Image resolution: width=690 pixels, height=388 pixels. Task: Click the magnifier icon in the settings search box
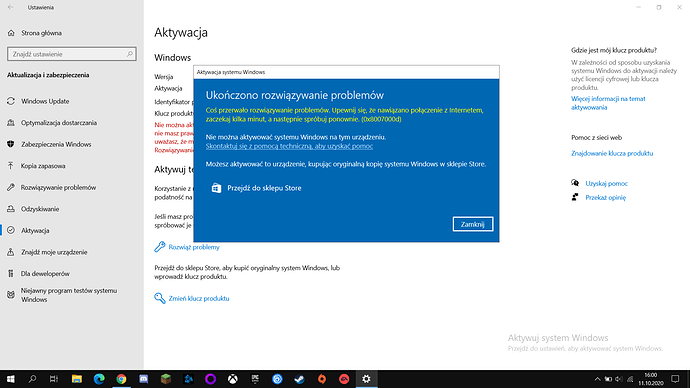(x=130, y=54)
